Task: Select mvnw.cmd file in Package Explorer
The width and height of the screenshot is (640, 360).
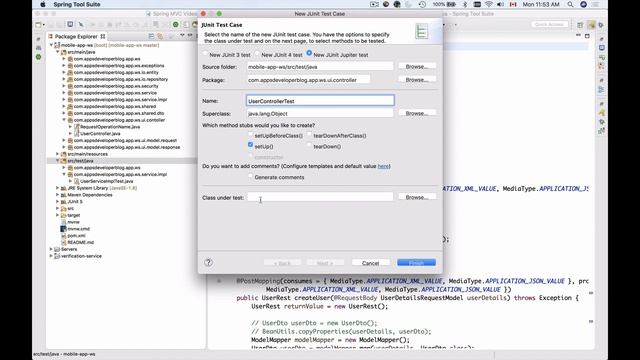Action: click(78, 229)
